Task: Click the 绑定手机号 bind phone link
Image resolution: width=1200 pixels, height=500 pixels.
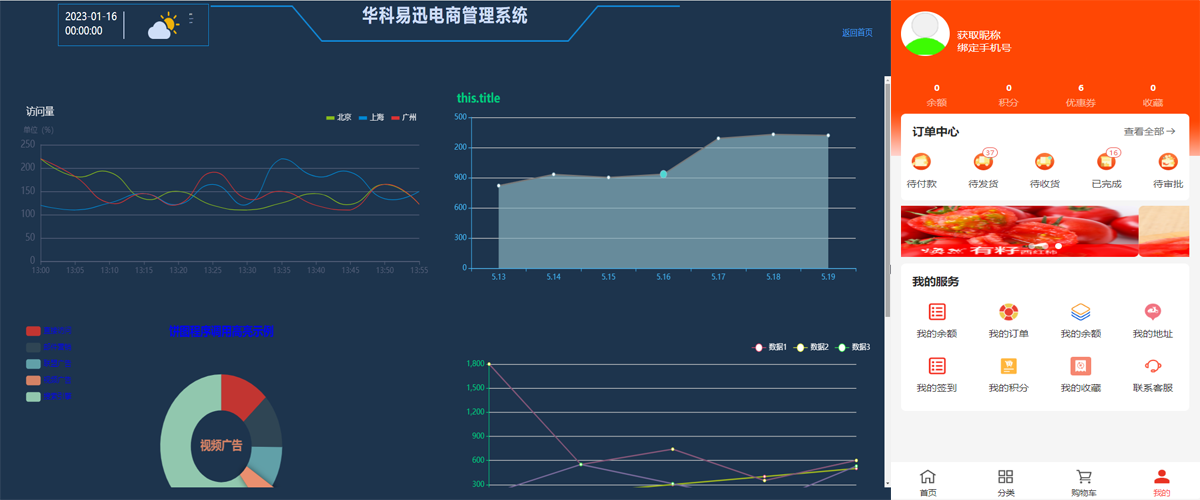Action: coord(983,47)
